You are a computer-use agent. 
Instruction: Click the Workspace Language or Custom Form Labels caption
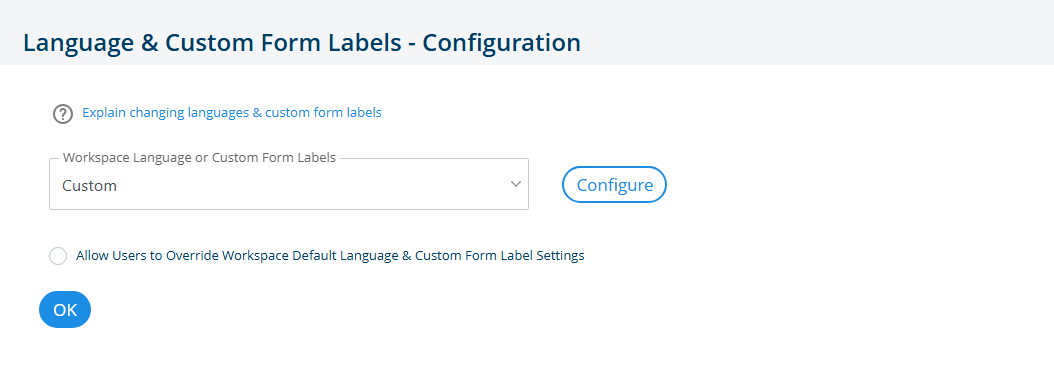tap(199, 159)
